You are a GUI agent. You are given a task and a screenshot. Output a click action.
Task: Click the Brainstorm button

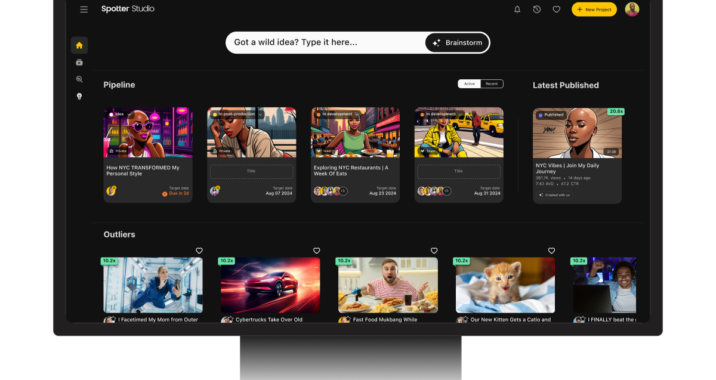(x=457, y=42)
